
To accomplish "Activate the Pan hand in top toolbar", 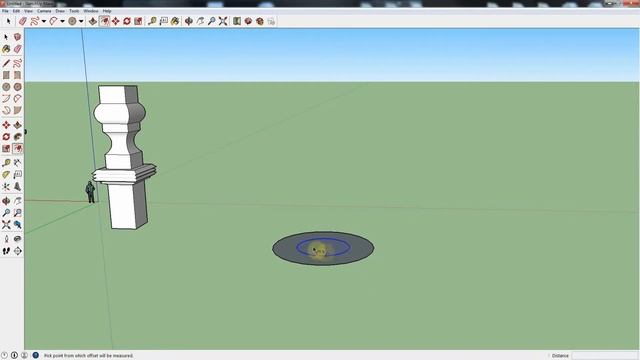I will 200,21.
